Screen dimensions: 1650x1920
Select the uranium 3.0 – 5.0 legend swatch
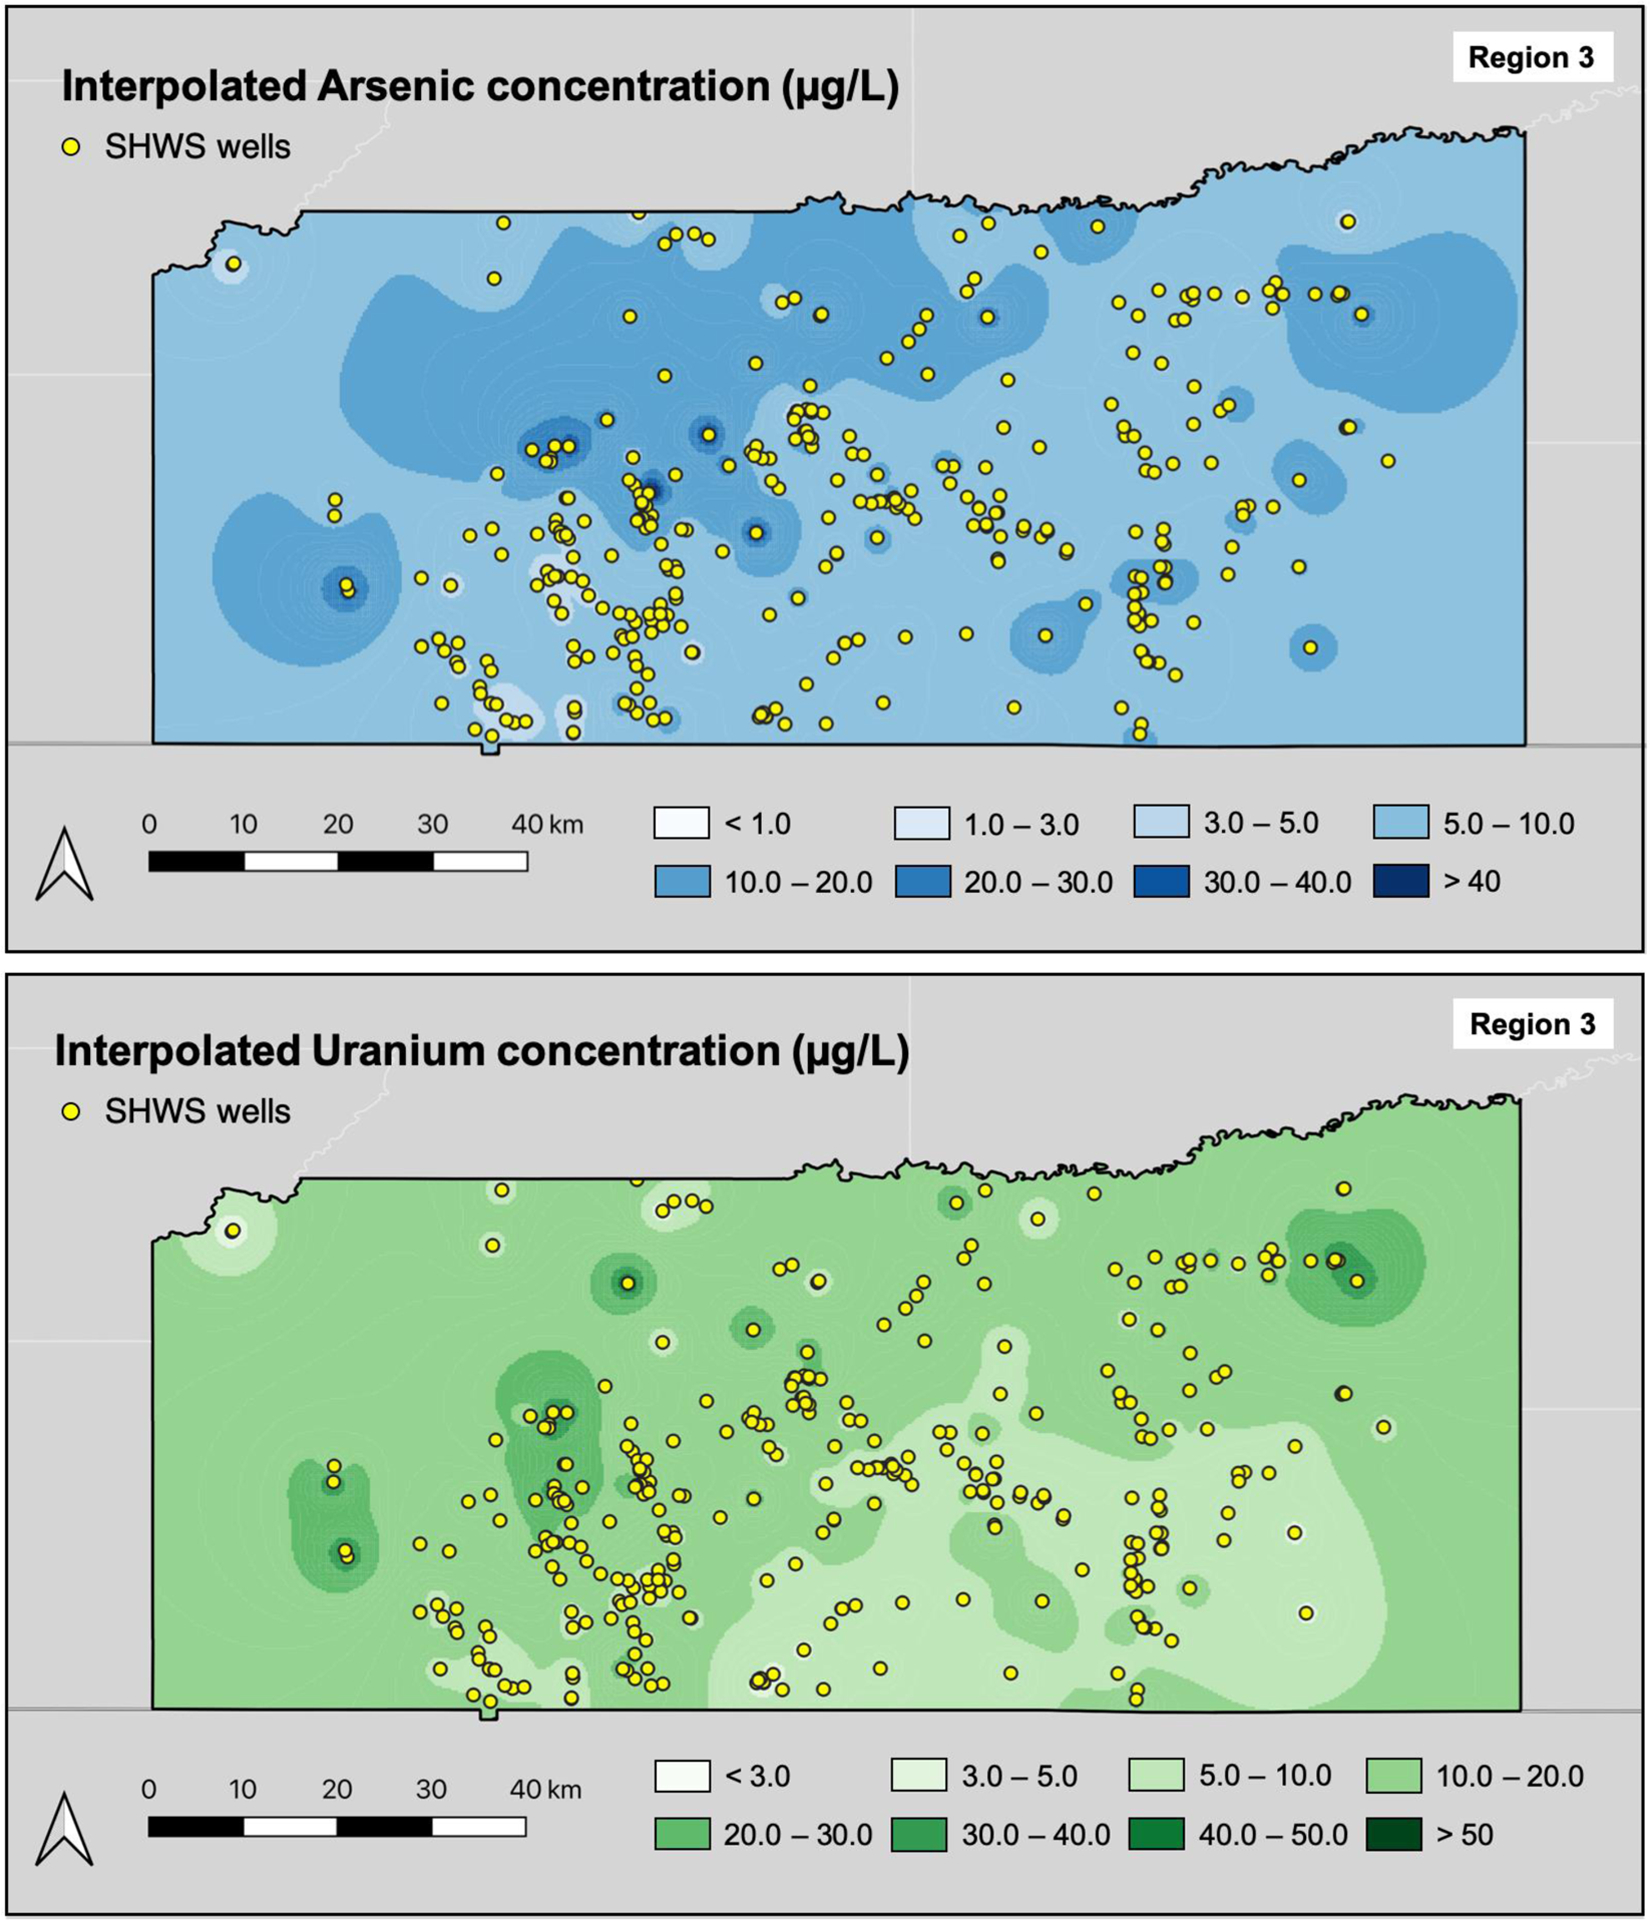(x=919, y=1776)
